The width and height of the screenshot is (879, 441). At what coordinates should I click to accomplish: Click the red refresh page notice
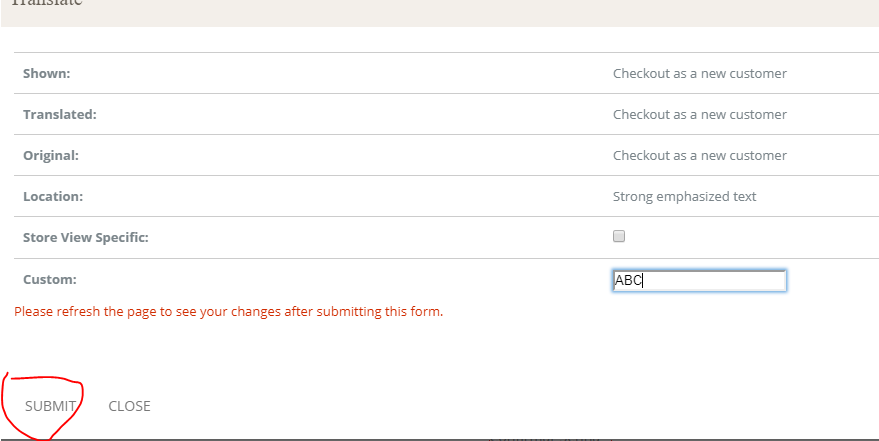(x=228, y=312)
